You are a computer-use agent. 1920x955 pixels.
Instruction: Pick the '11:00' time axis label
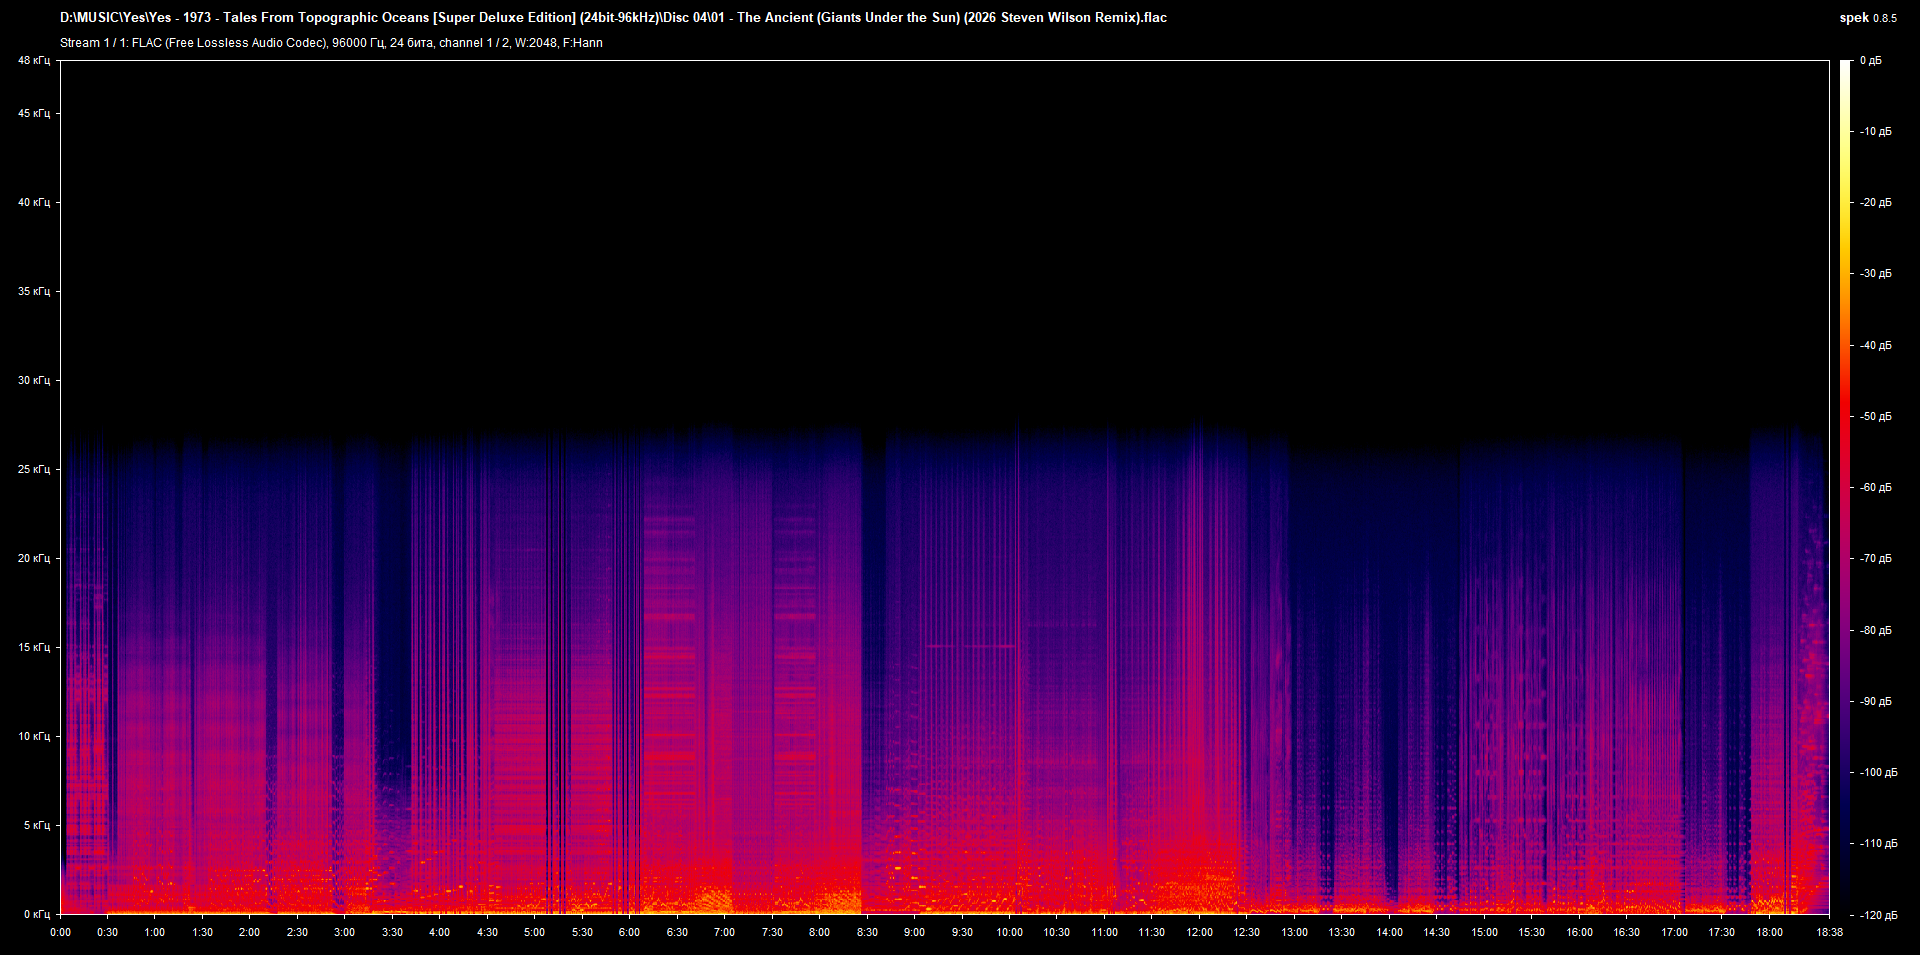1104,932
